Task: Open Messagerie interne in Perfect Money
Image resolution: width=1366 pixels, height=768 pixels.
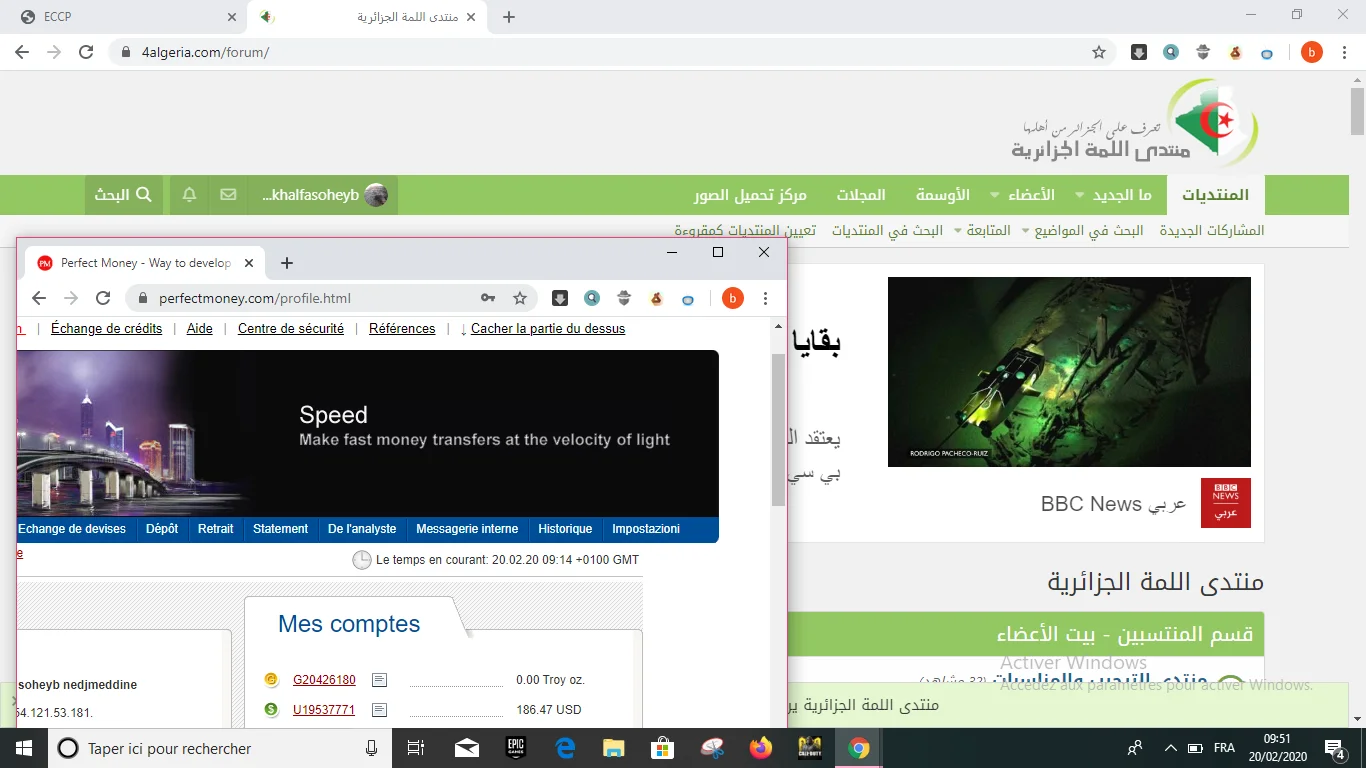Action: coord(467,529)
